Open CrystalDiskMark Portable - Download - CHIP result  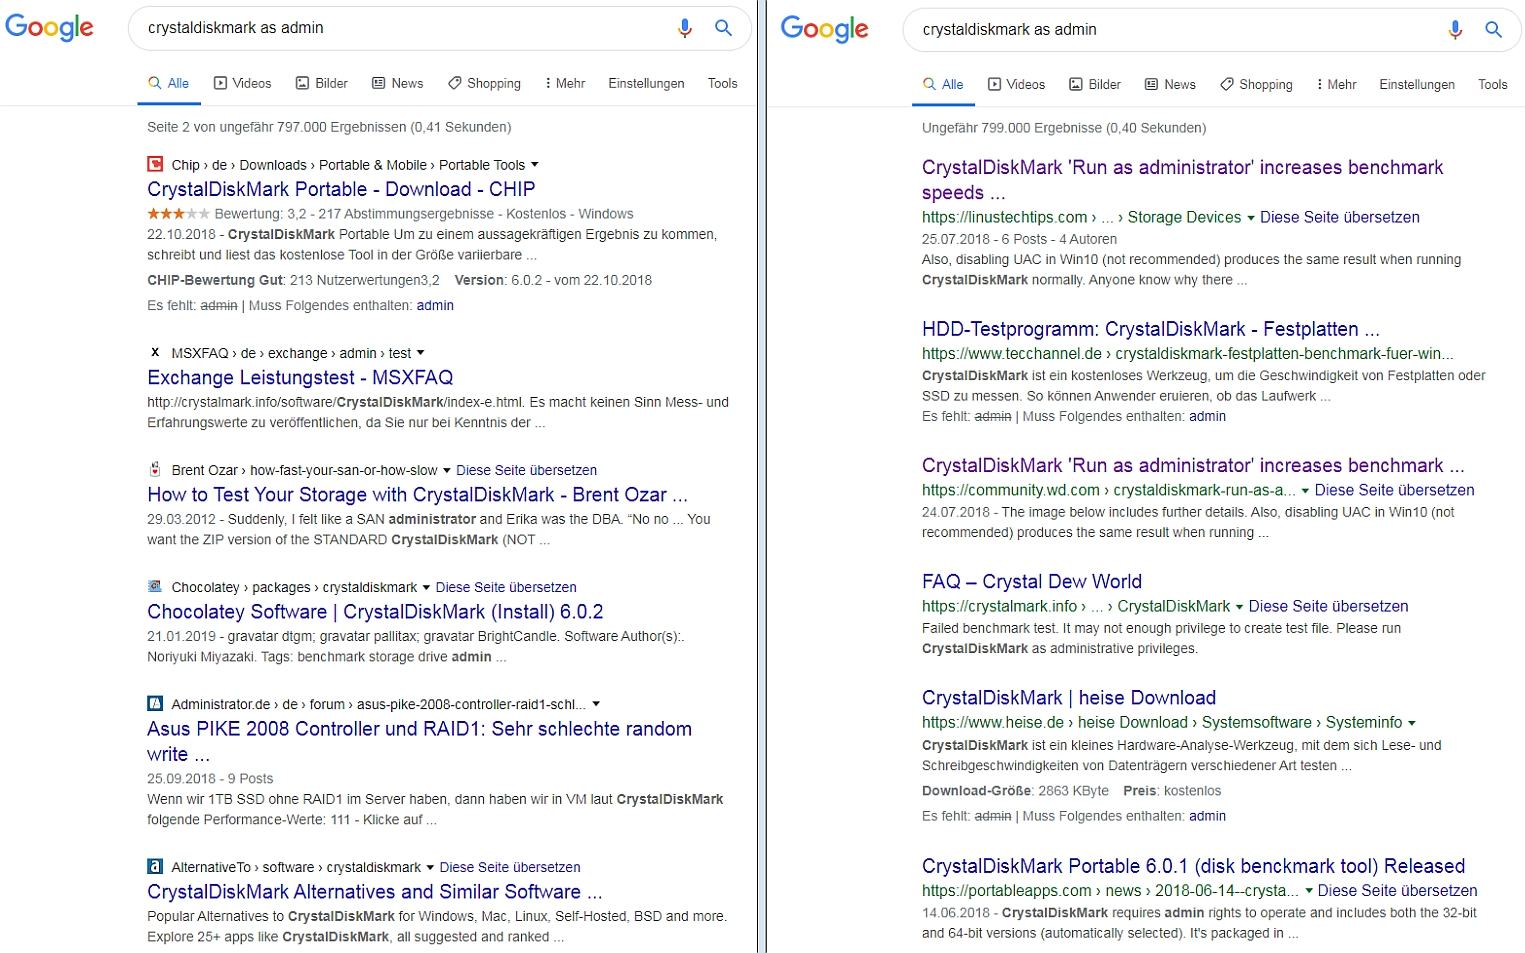point(341,189)
